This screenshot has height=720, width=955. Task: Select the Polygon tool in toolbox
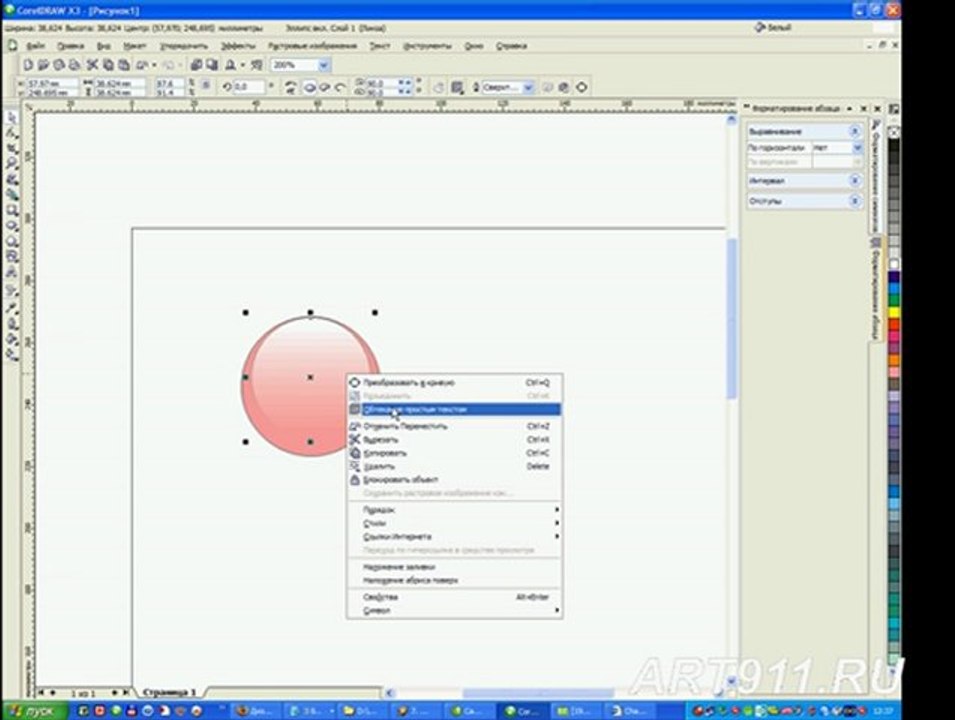(x=12, y=242)
